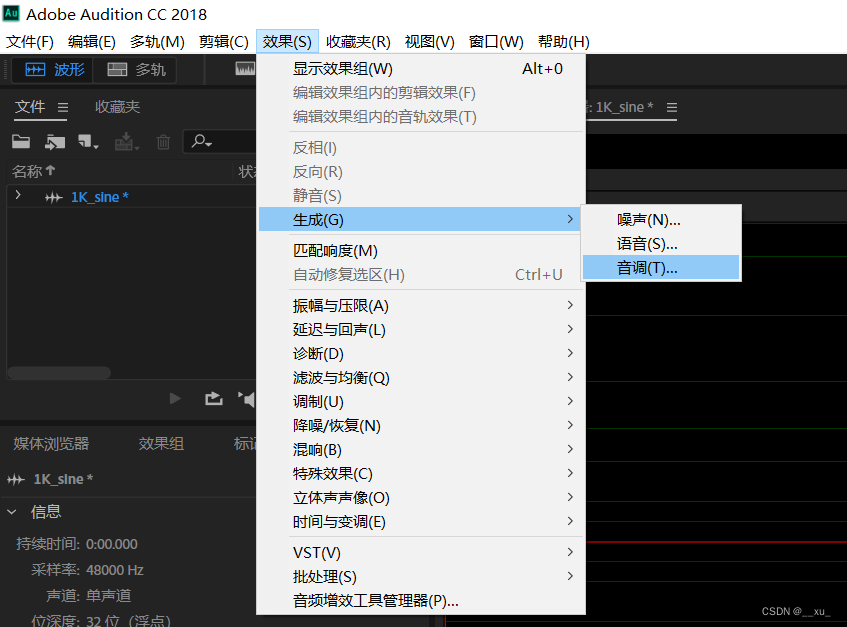Switch to the 文件 panel tab

30,107
